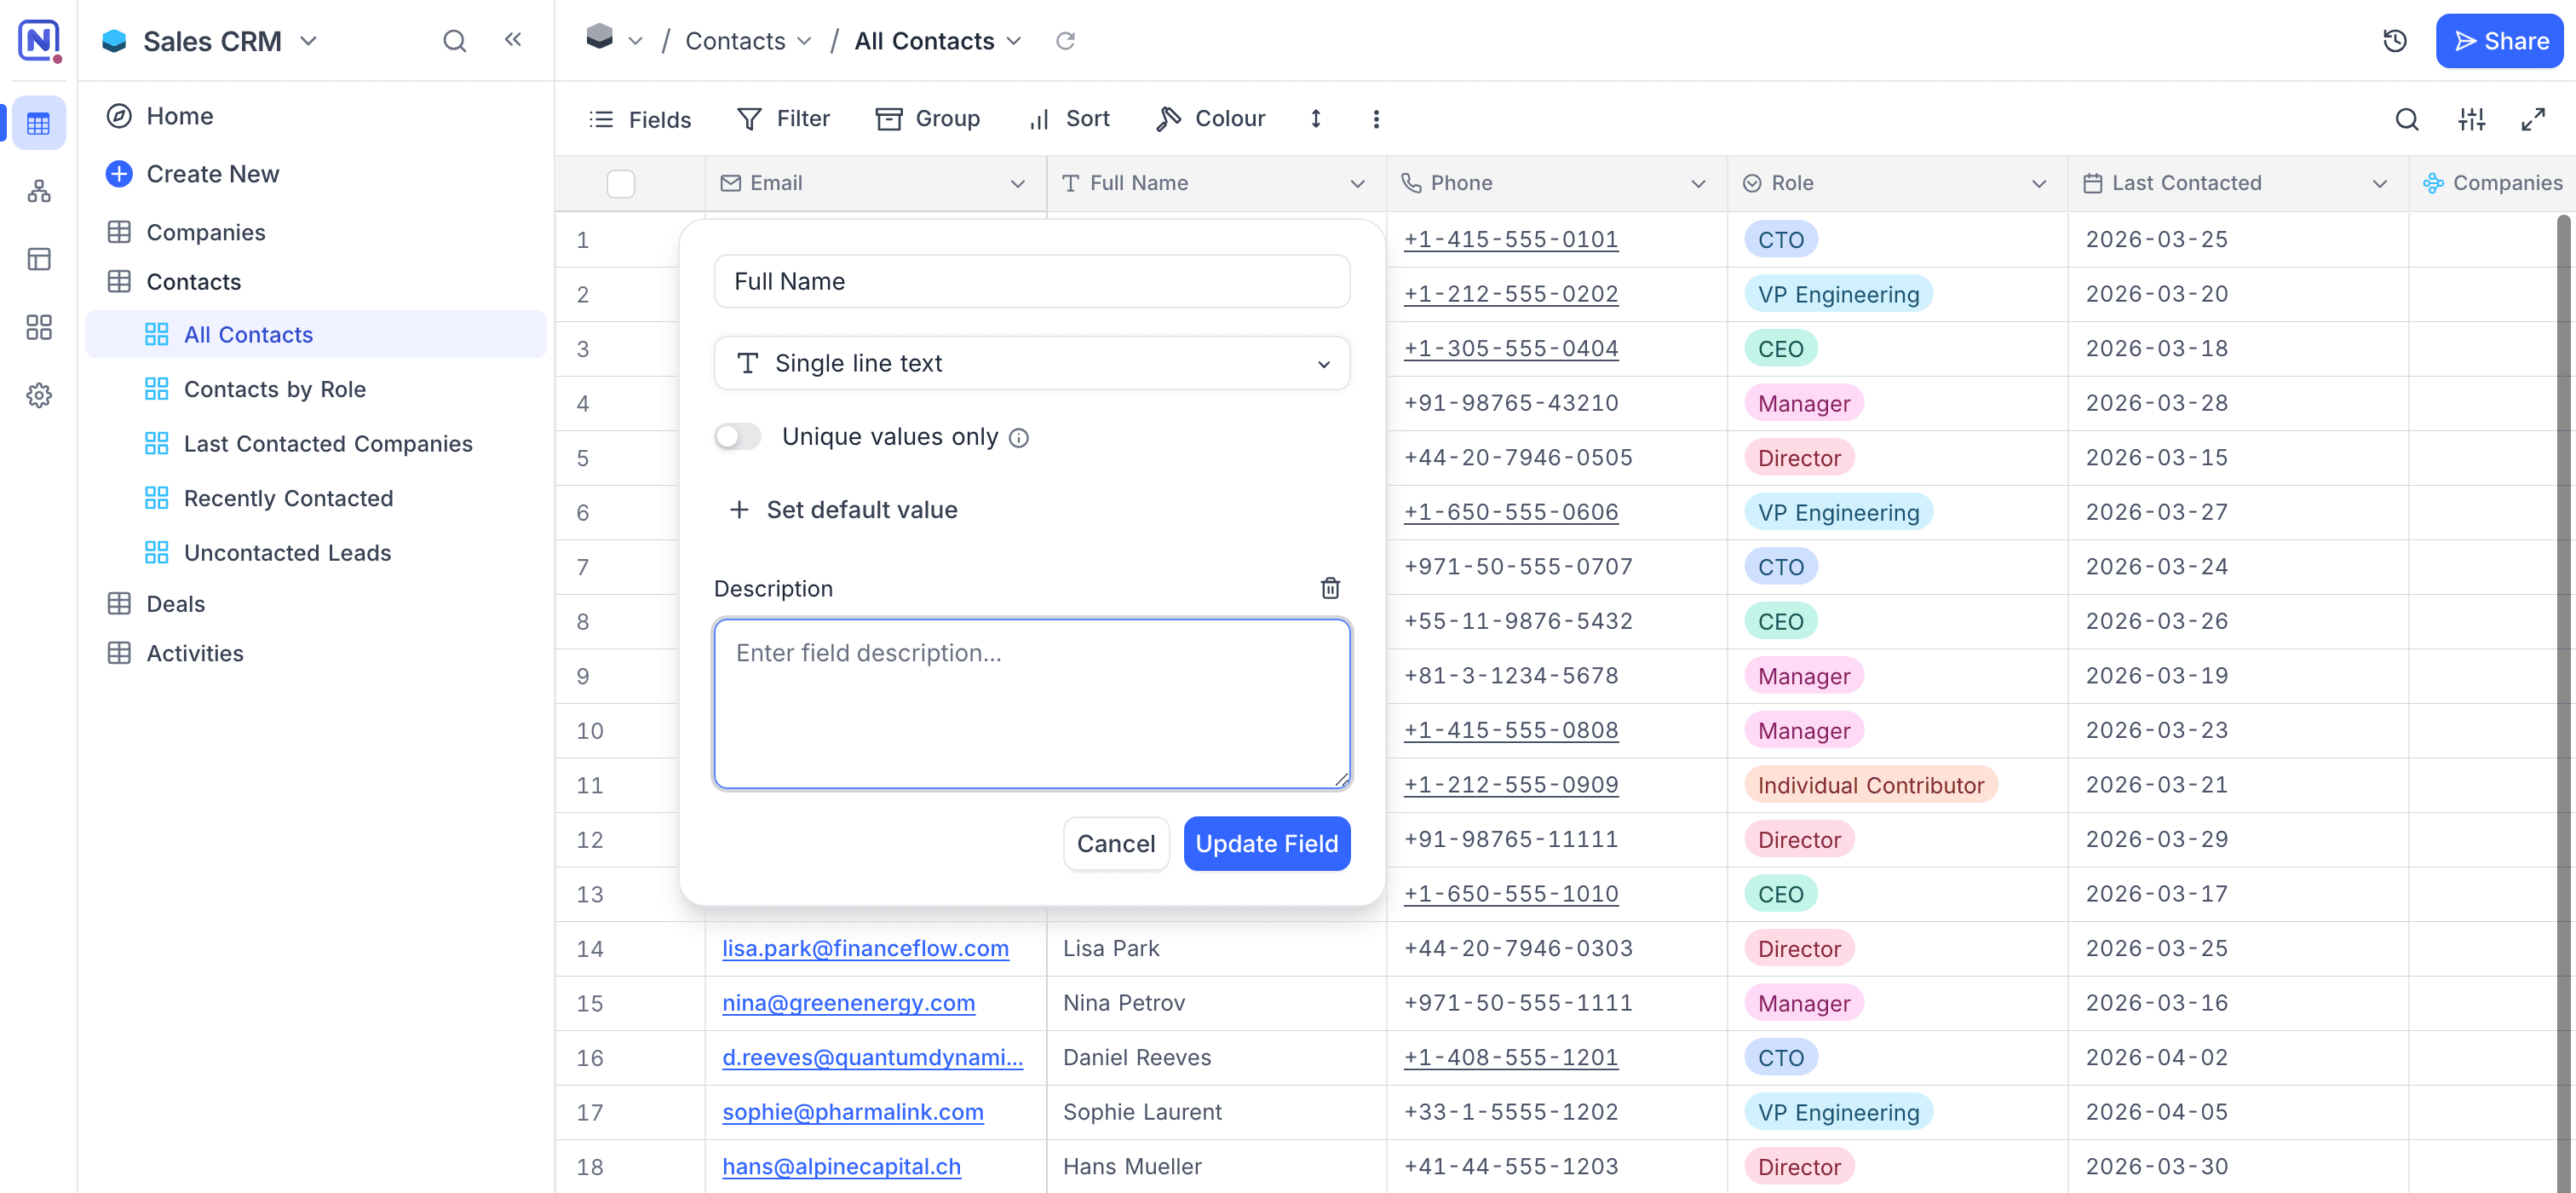The width and height of the screenshot is (2576, 1193).
Task: Click the info icon beside Unique values only
Action: pyautogui.click(x=1019, y=438)
